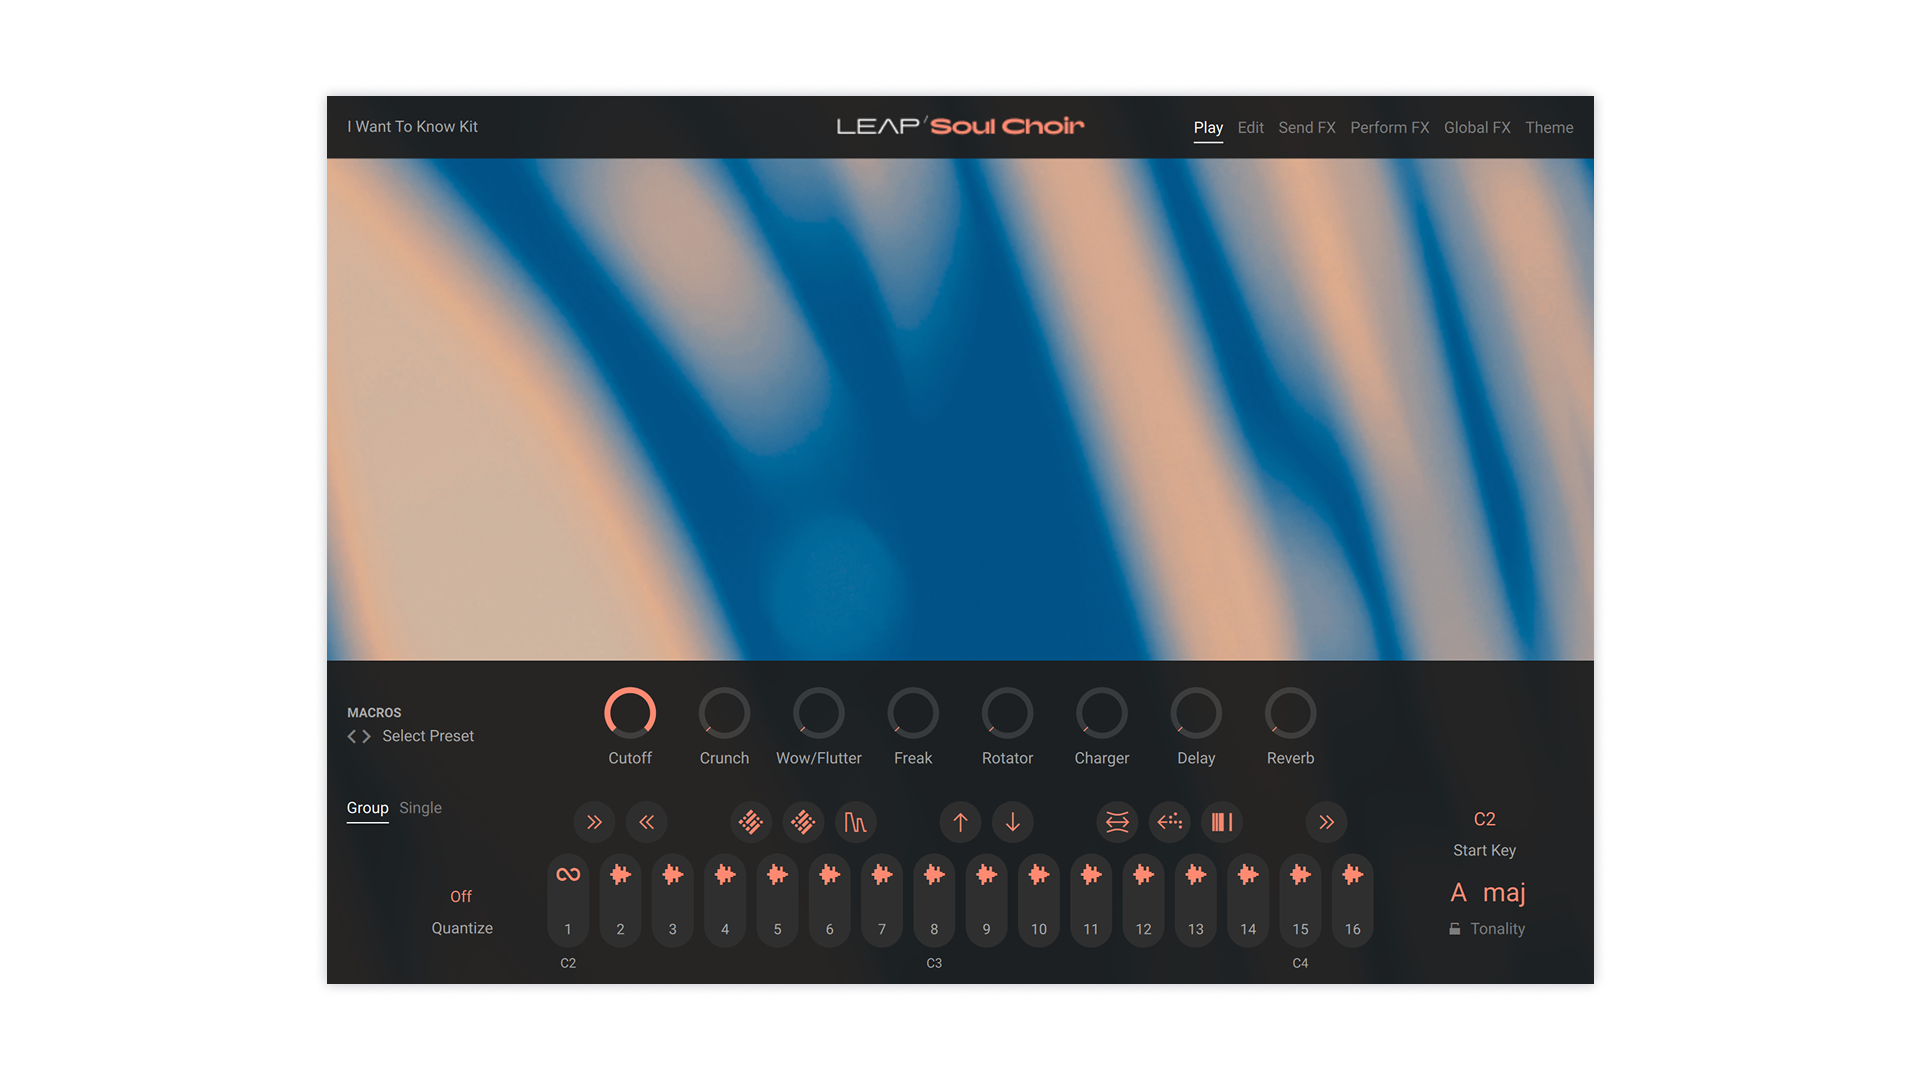Screen dimensions: 1920x1080
Task: Click the I Want To Know Kit name
Action: tap(412, 127)
